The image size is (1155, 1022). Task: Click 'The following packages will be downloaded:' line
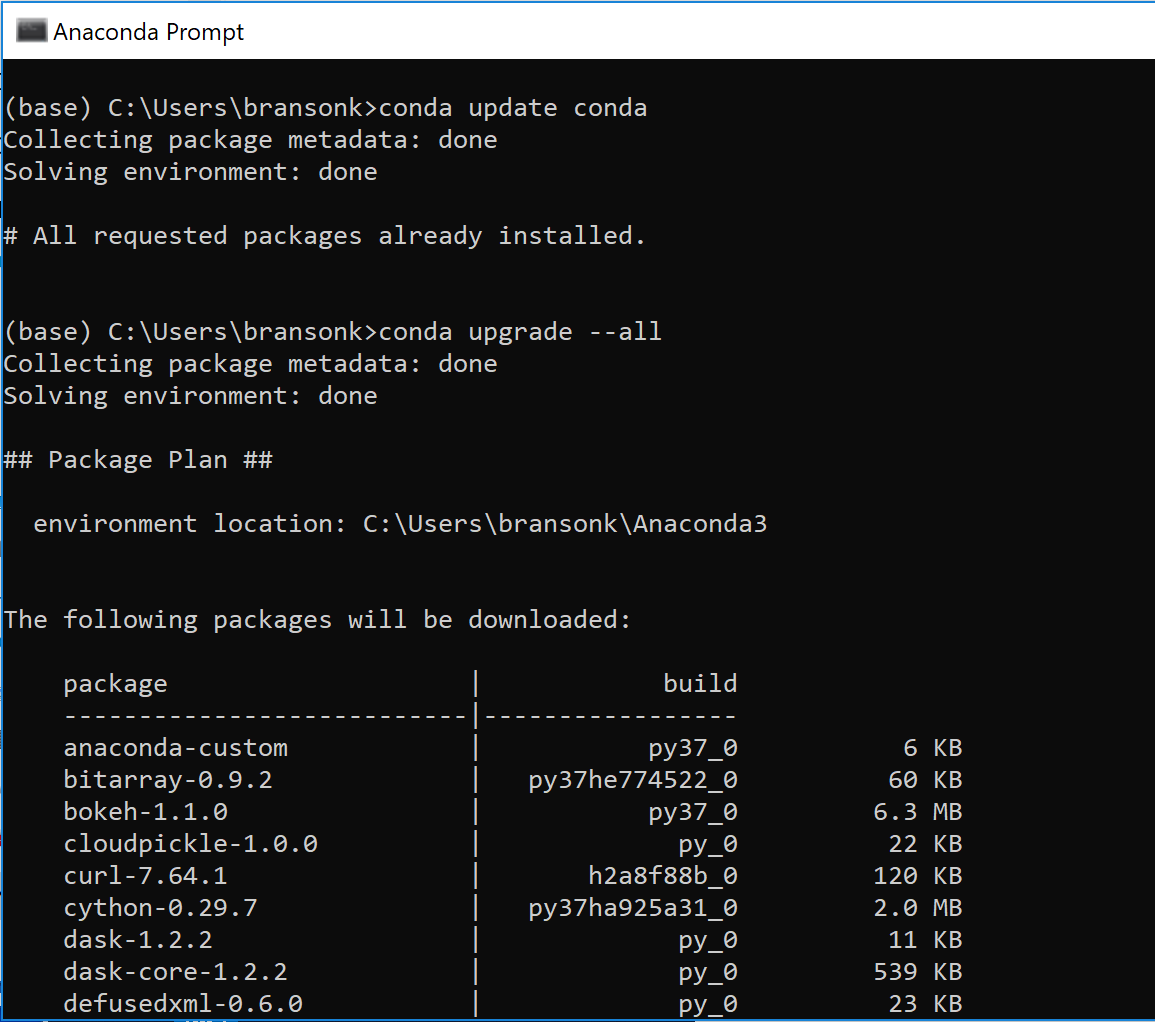pyautogui.click(x=317, y=620)
